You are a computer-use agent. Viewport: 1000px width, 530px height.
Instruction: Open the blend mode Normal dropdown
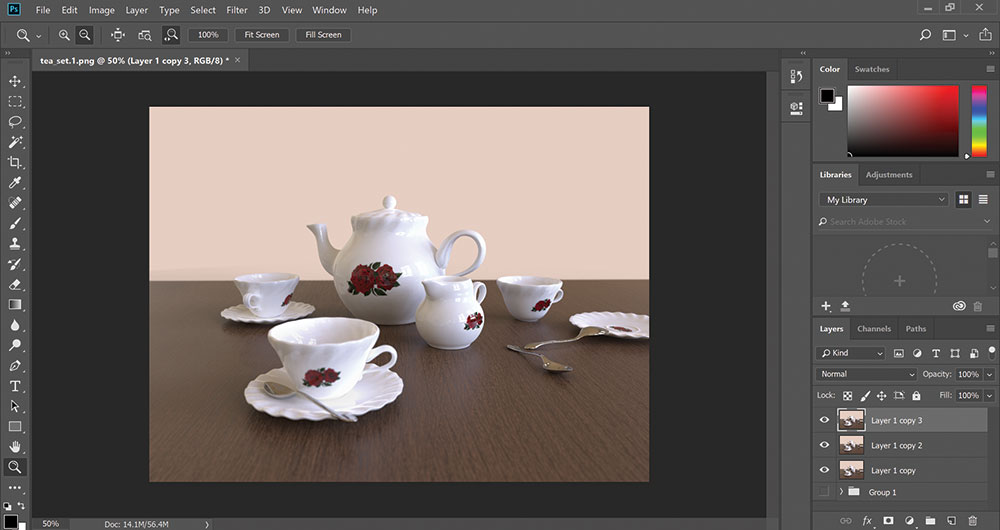866,374
